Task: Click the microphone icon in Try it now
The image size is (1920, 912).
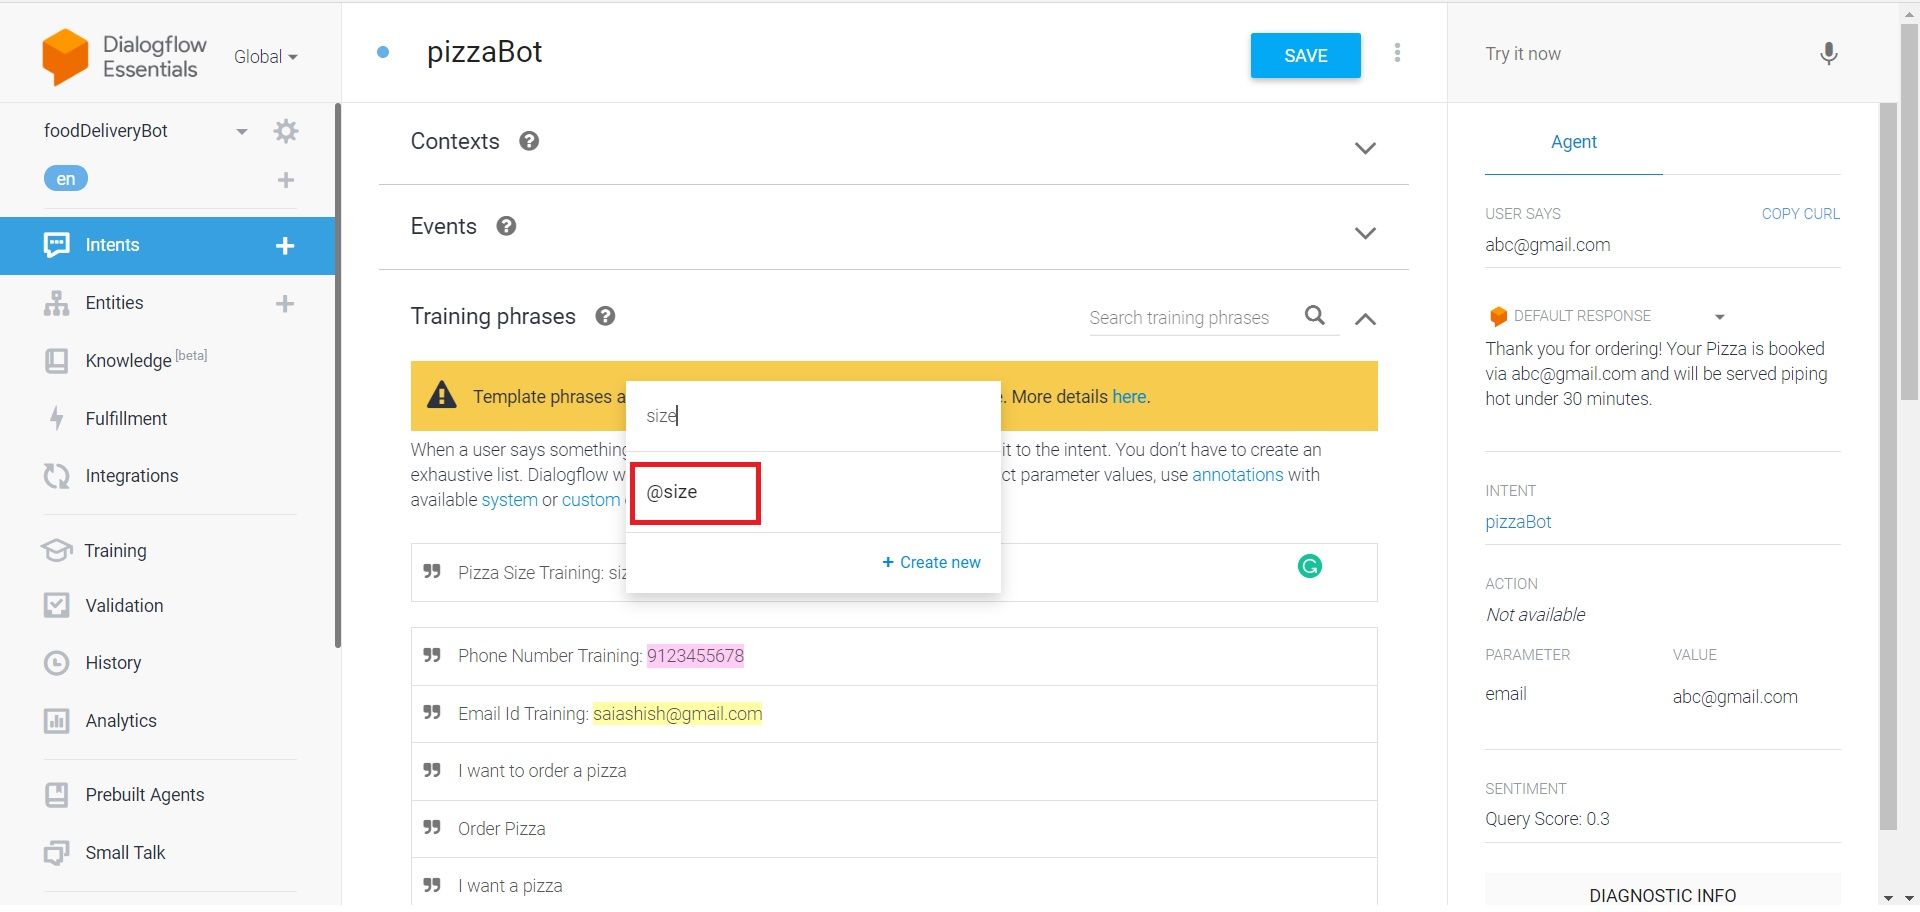Action: tap(1828, 54)
